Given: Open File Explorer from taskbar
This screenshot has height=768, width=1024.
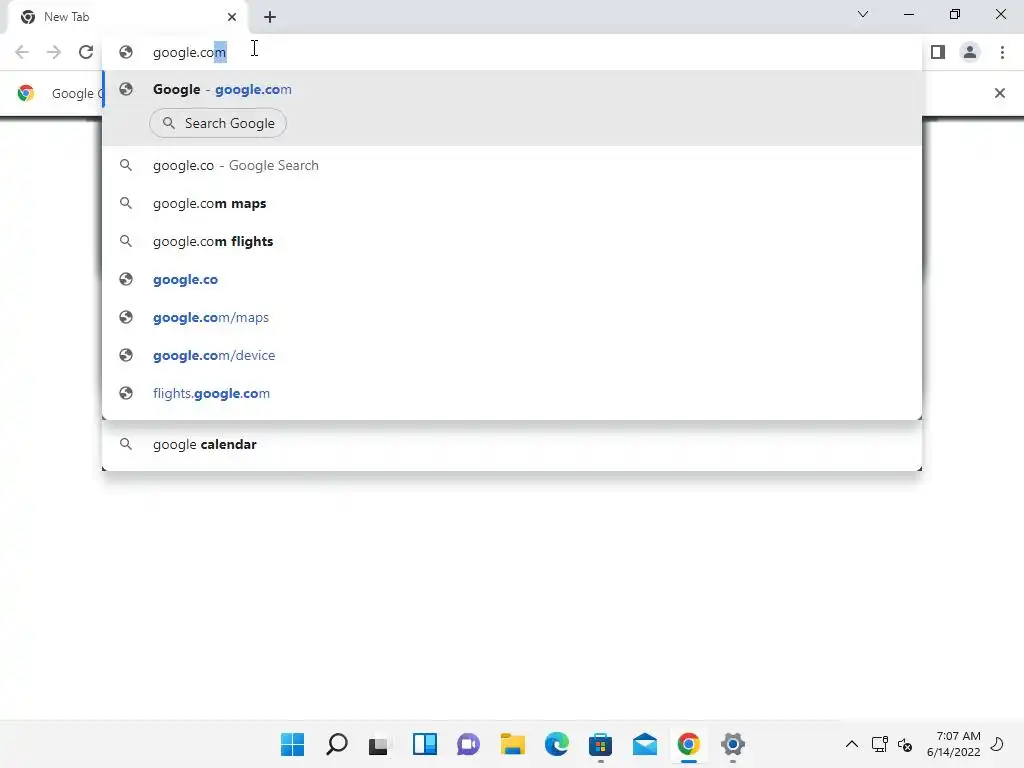Looking at the screenshot, I should (x=513, y=744).
